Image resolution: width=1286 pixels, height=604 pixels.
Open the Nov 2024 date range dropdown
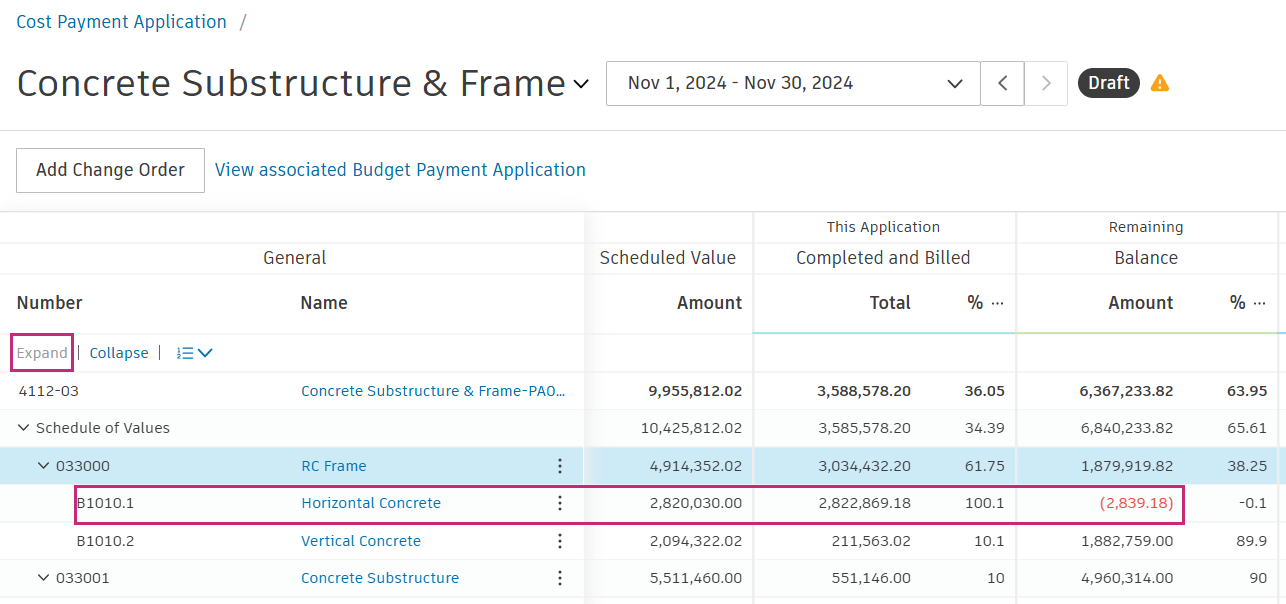coord(793,83)
